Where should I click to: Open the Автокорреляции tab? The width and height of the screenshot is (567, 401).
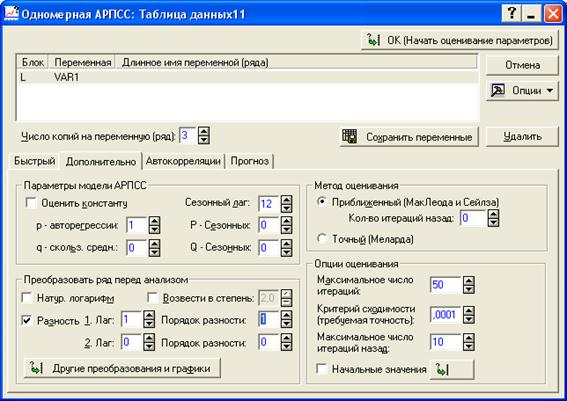[183, 161]
